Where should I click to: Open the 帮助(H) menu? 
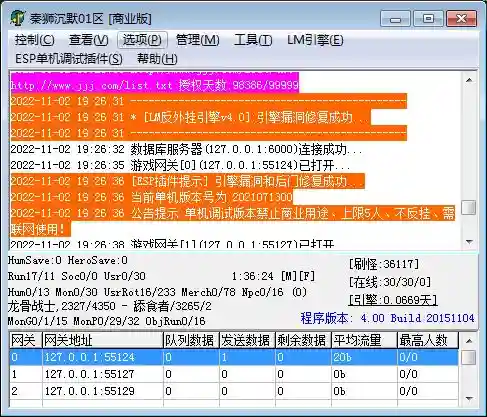[x=157, y=59]
